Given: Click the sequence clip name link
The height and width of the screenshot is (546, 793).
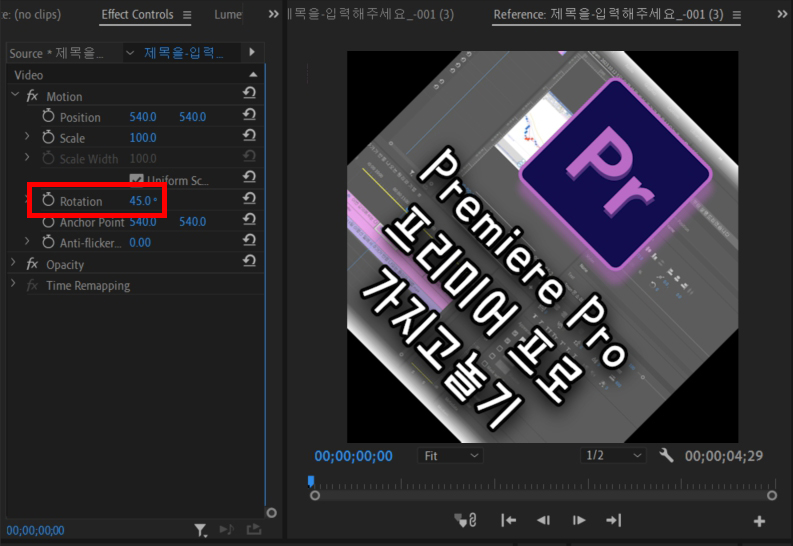Looking at the screenshot, I should click(x=184, y=53).
